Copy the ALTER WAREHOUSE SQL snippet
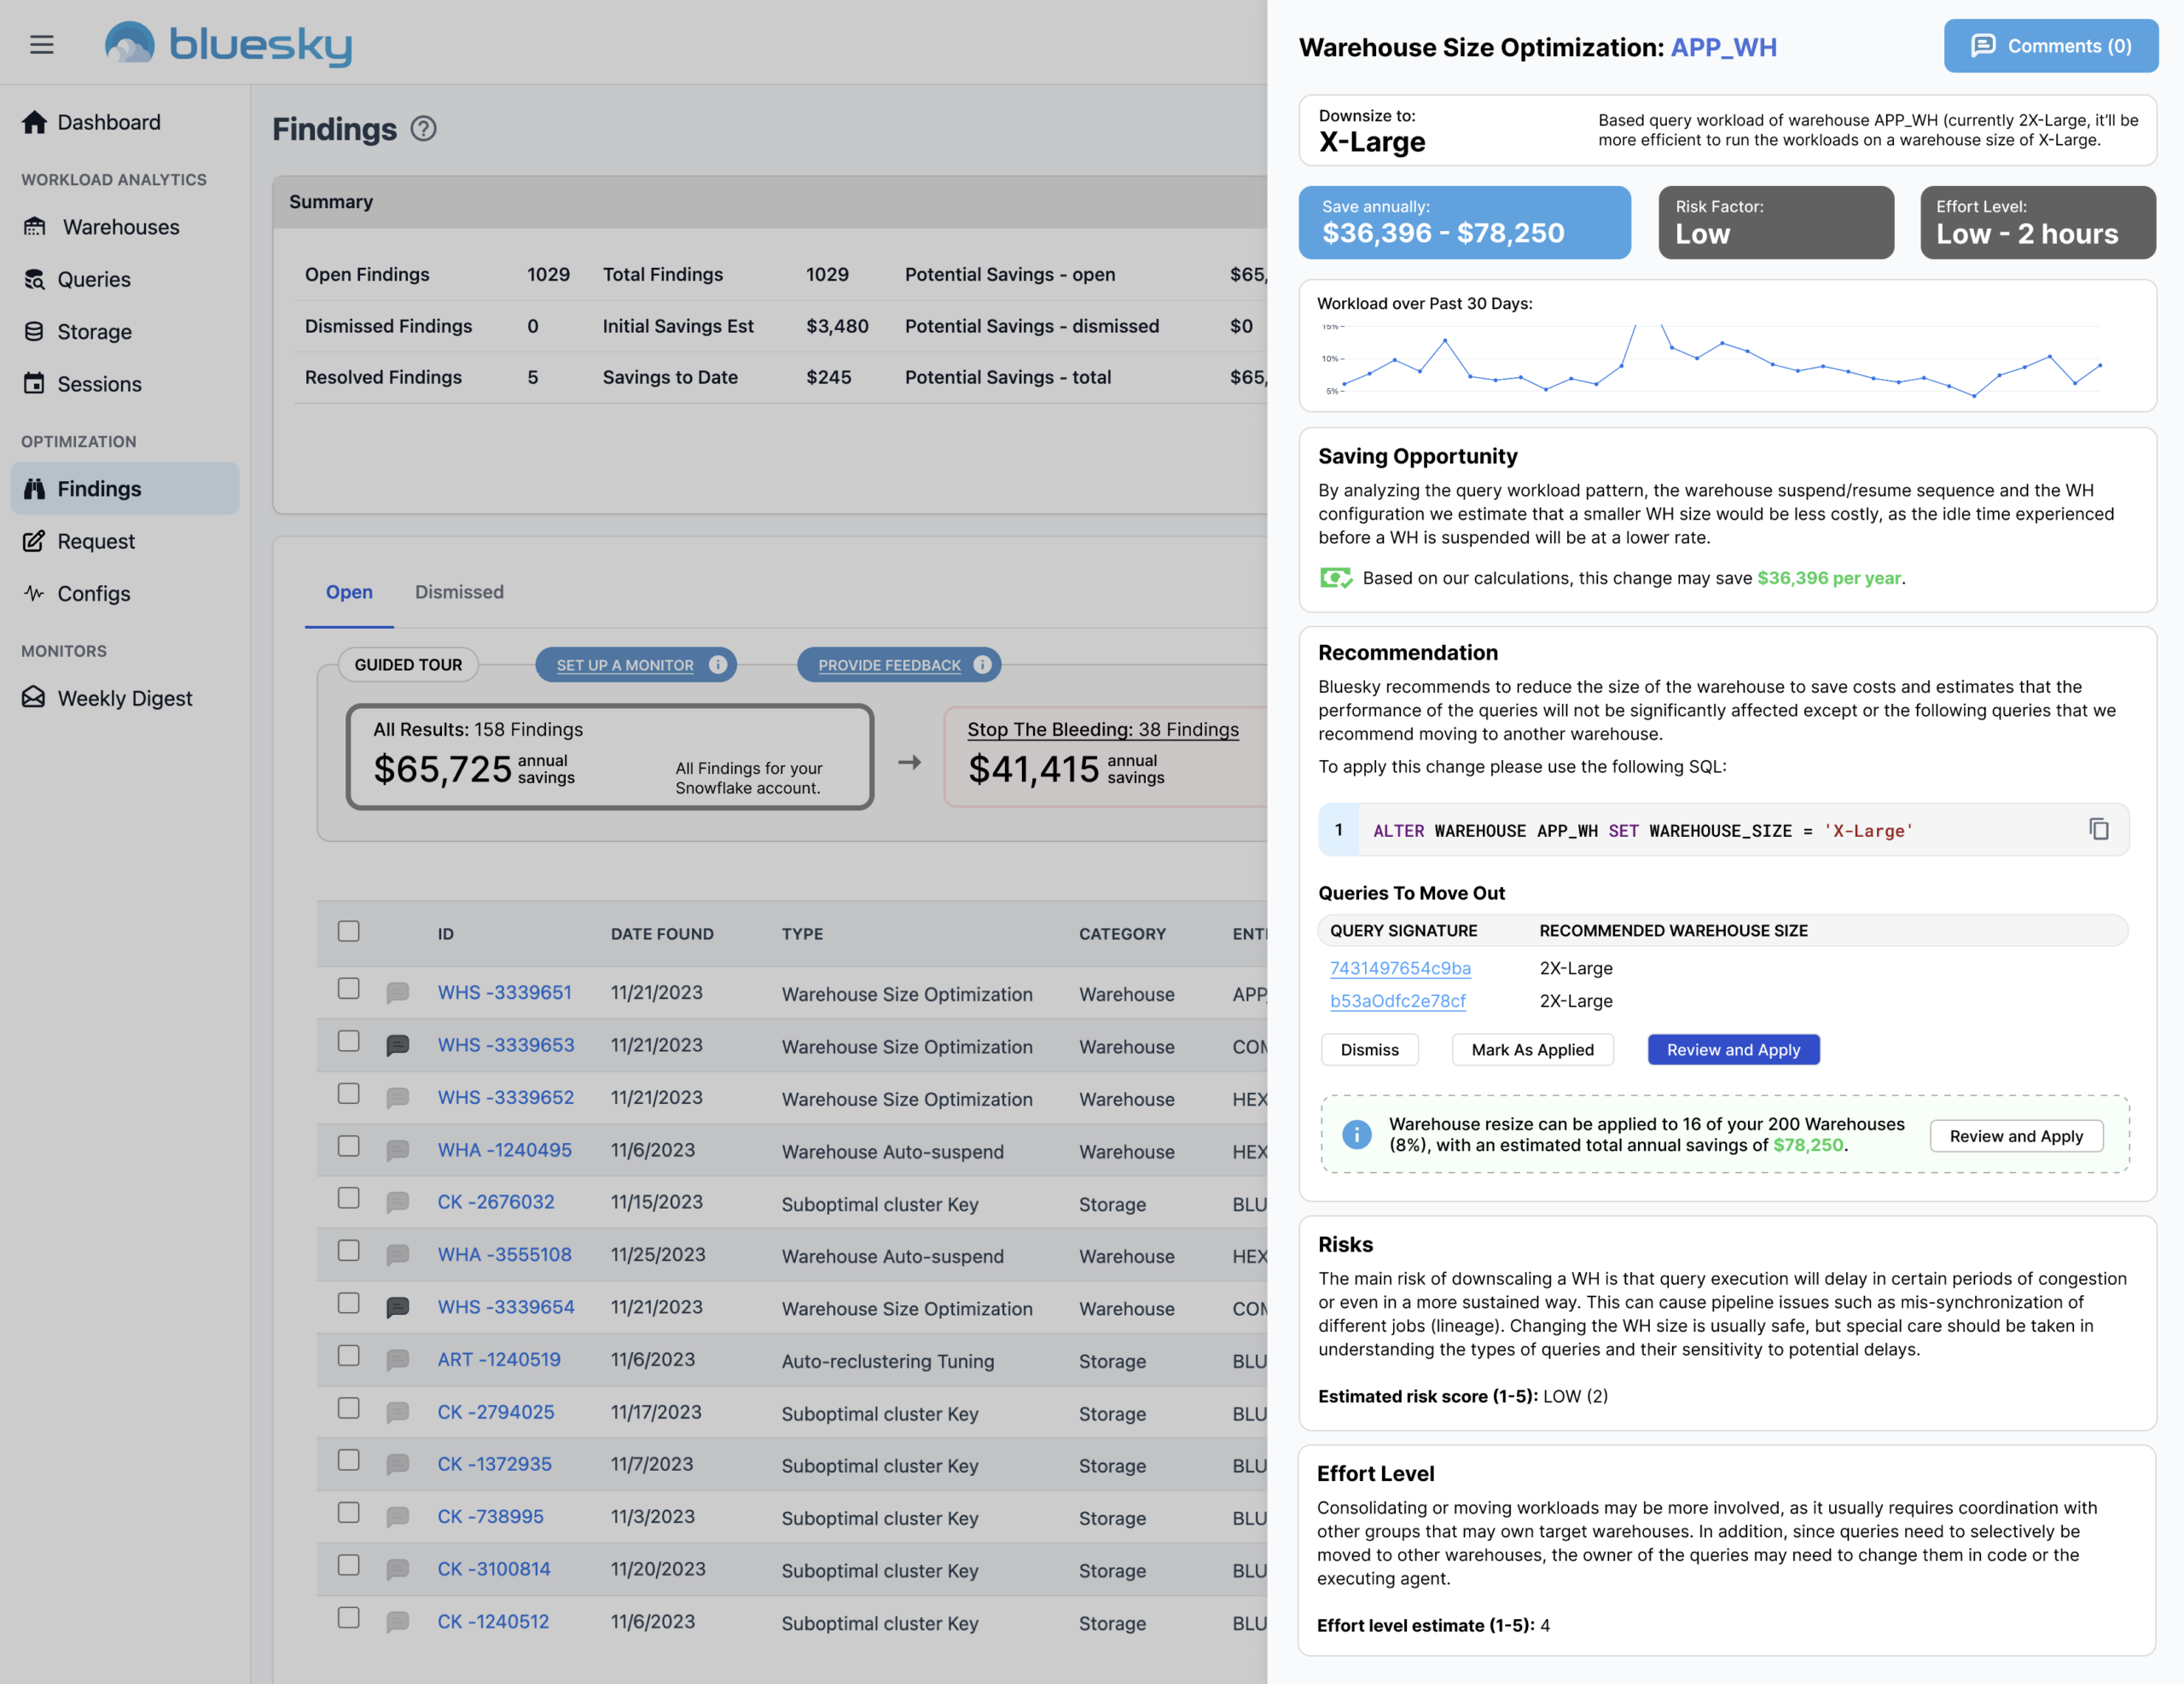 [x=2098, y=829]
